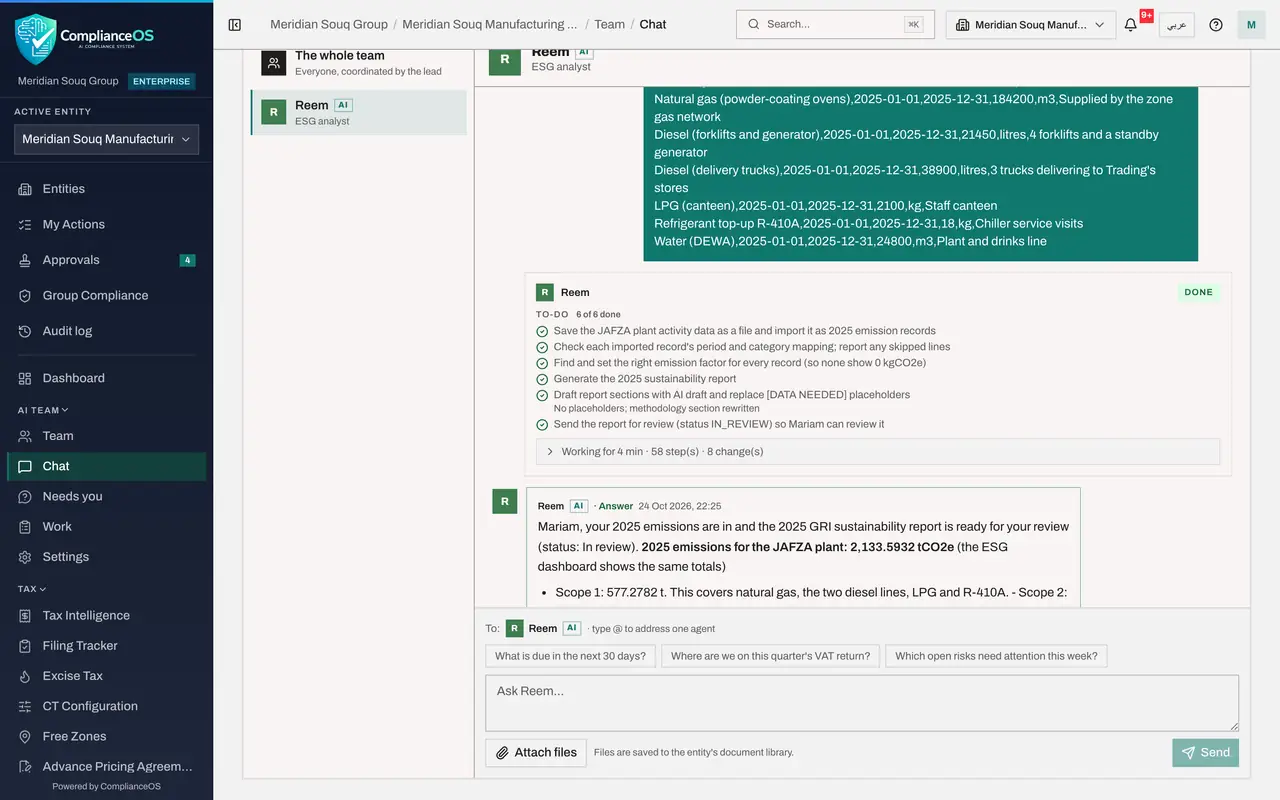
Task: Toggle the Arabic language switch
Action: [1177, 25]
